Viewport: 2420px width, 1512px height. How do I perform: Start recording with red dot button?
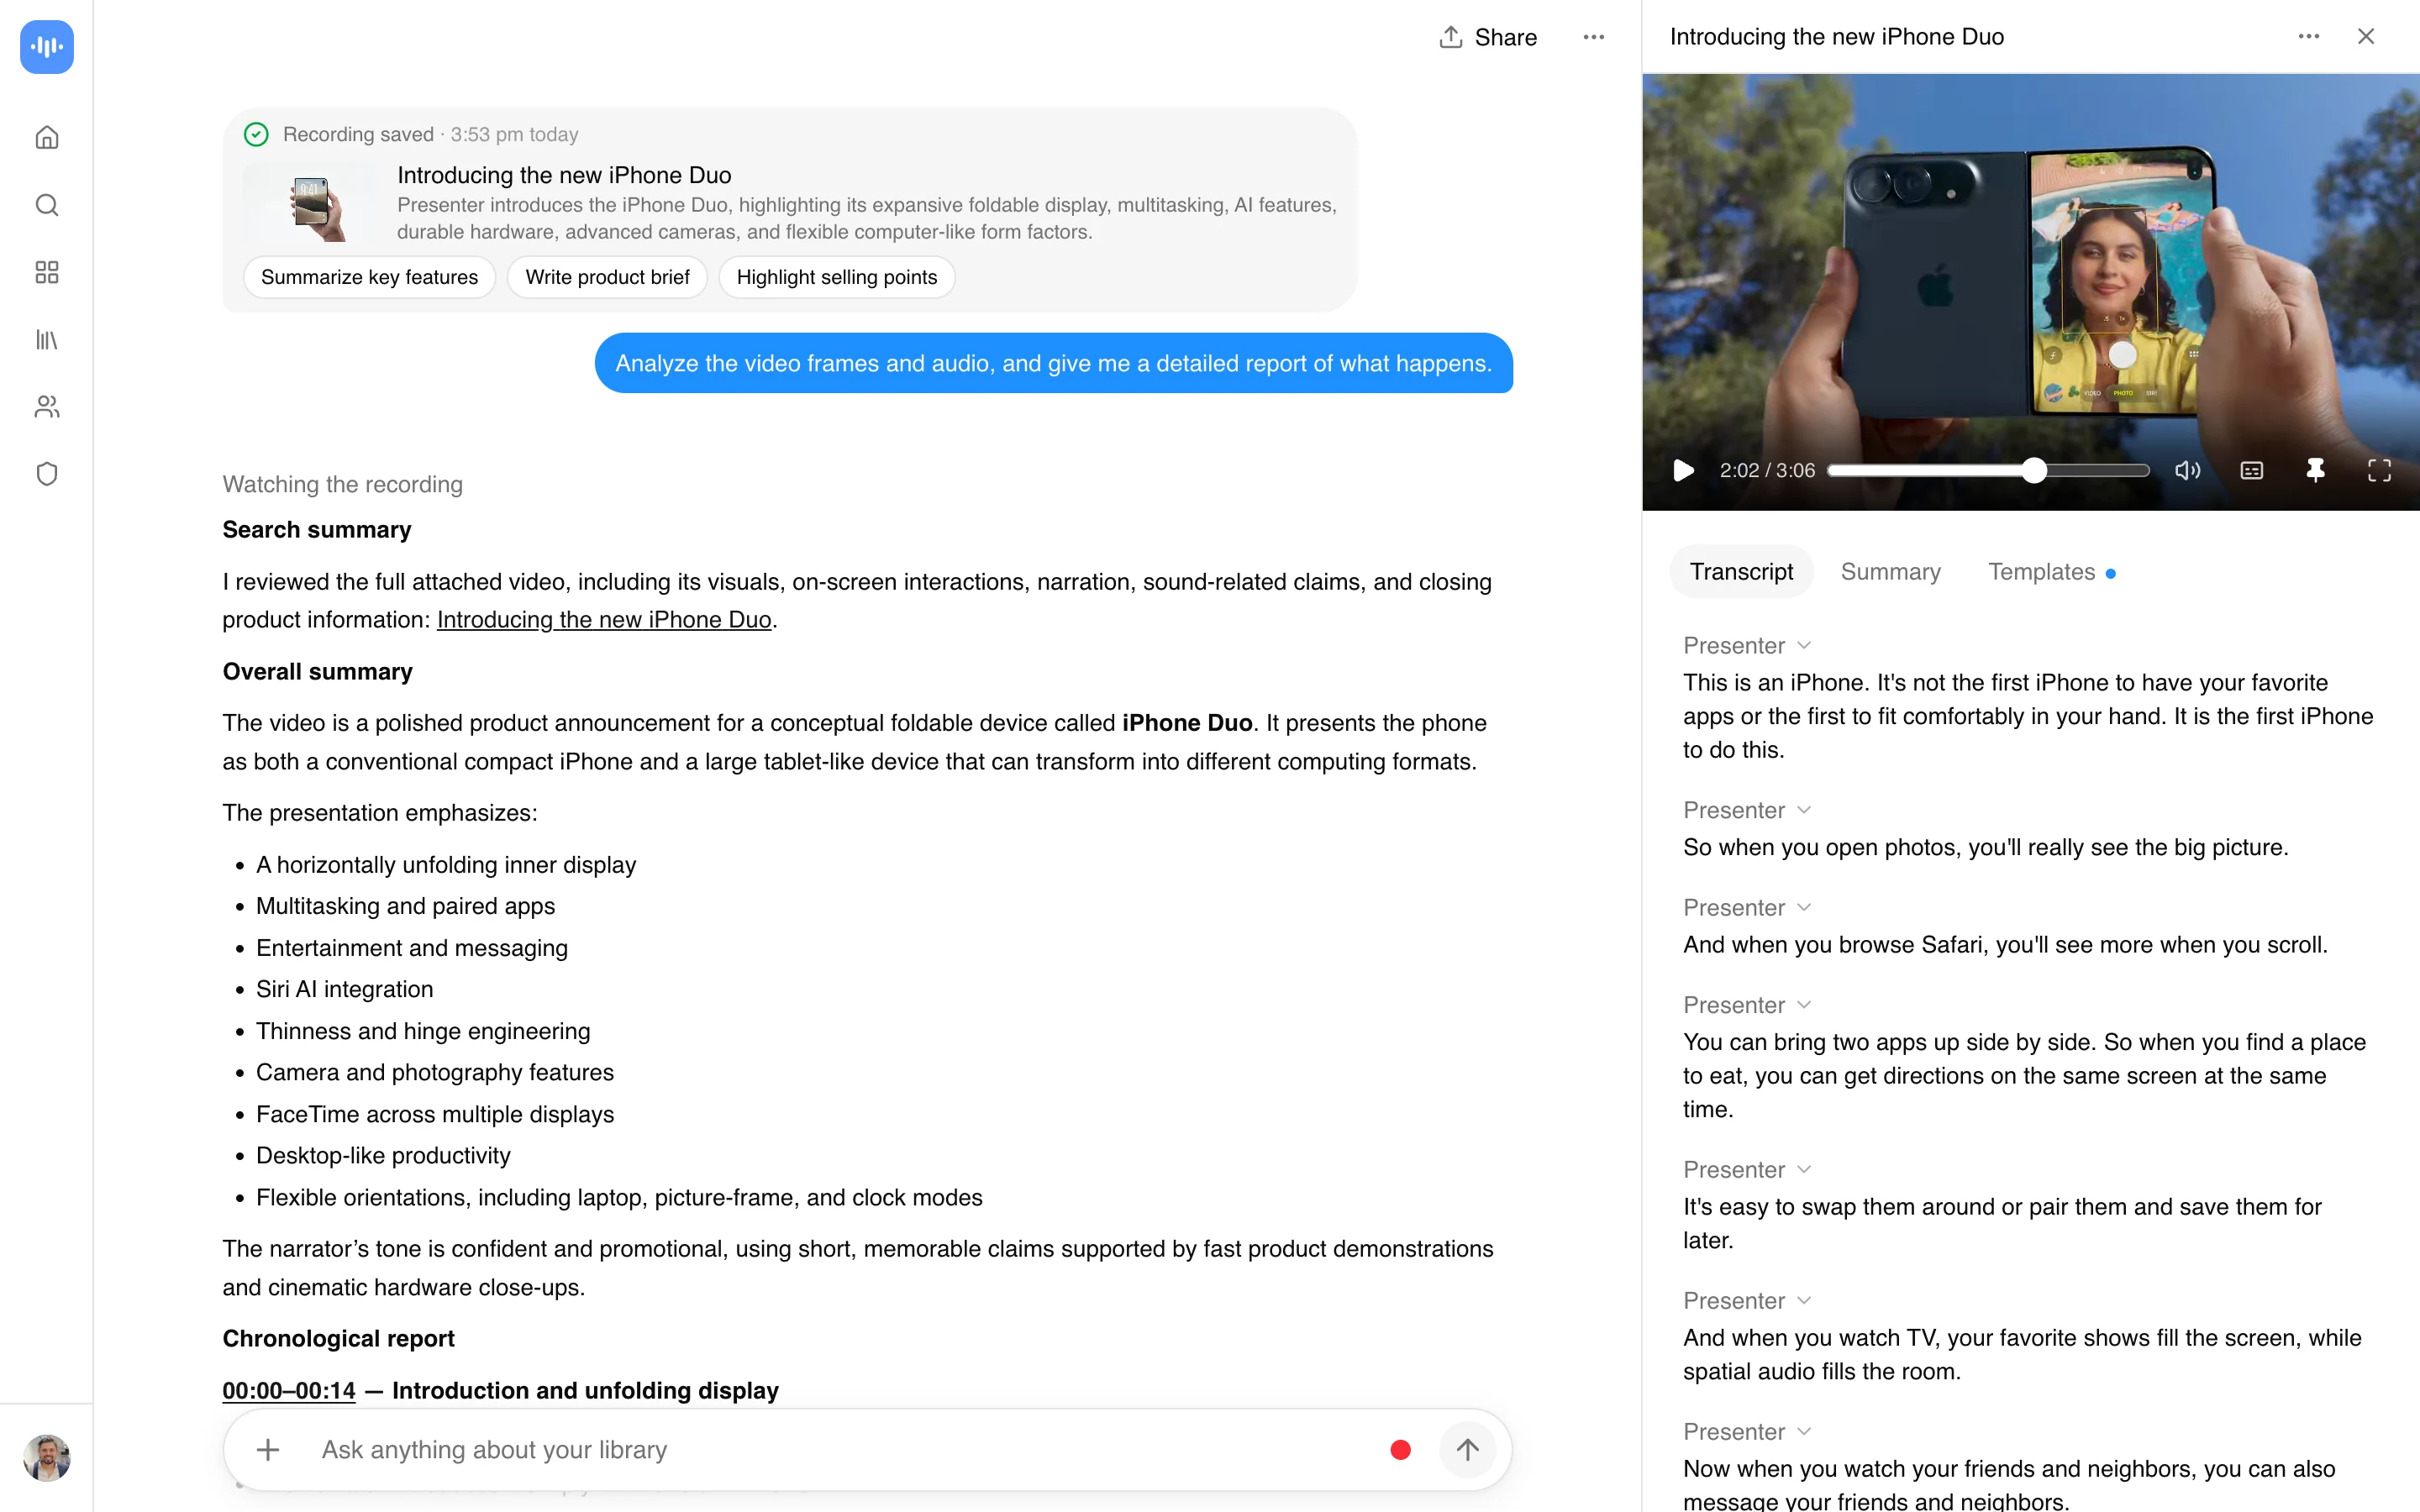(1400, 1449)
